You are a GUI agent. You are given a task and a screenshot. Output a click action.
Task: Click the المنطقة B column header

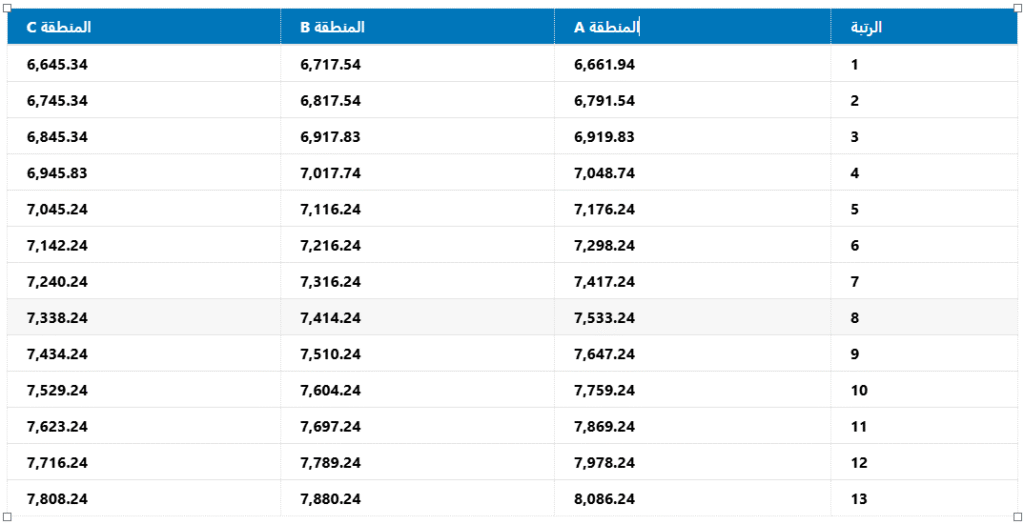tap(332, 27)
